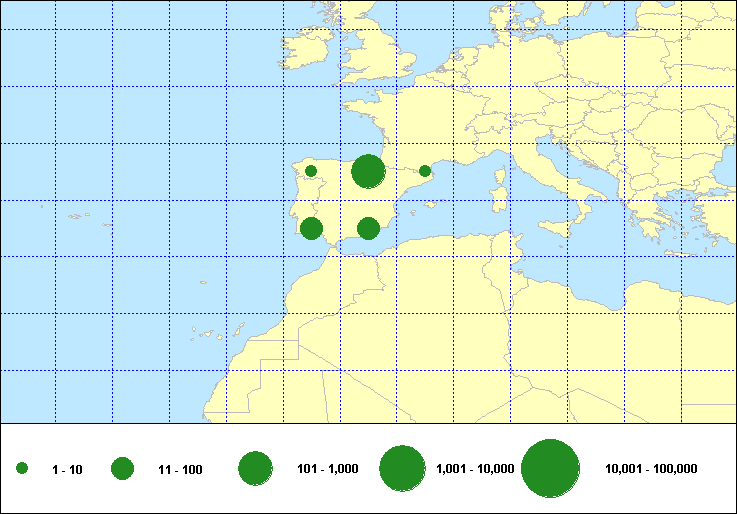Click the largest green circle in northern Spain
Screen dimensions: 737x514
pyautogui.click(x=369, y=171)
